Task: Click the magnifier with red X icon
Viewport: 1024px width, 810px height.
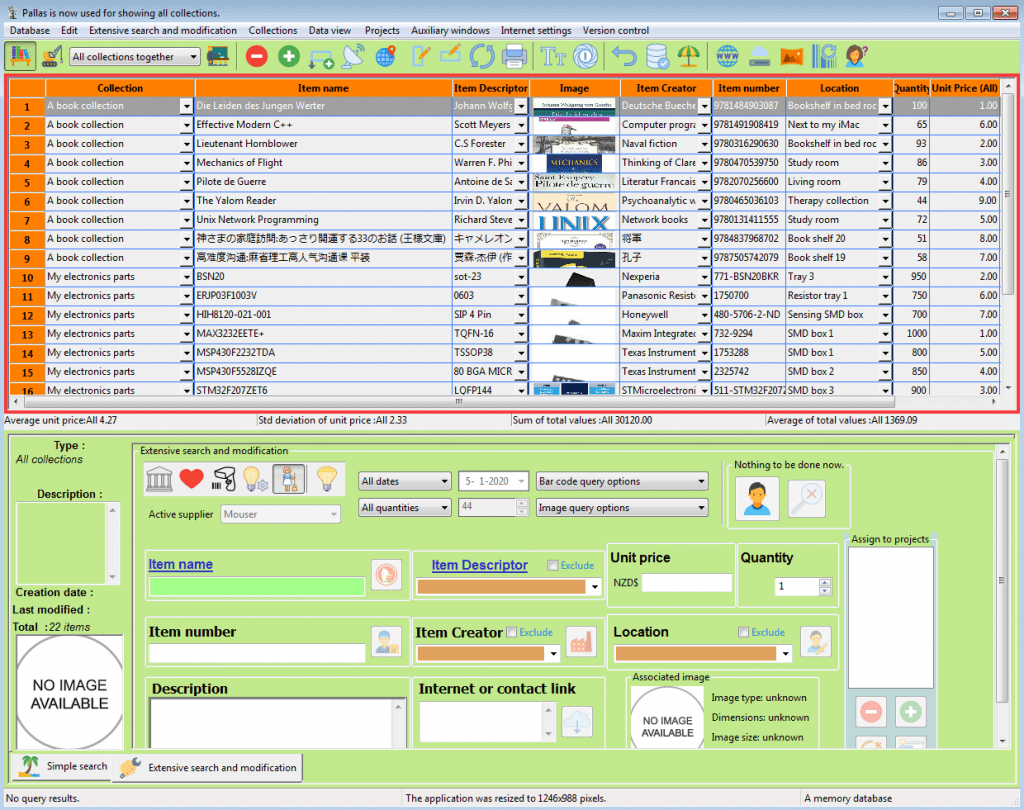Action: coord(807,498)
